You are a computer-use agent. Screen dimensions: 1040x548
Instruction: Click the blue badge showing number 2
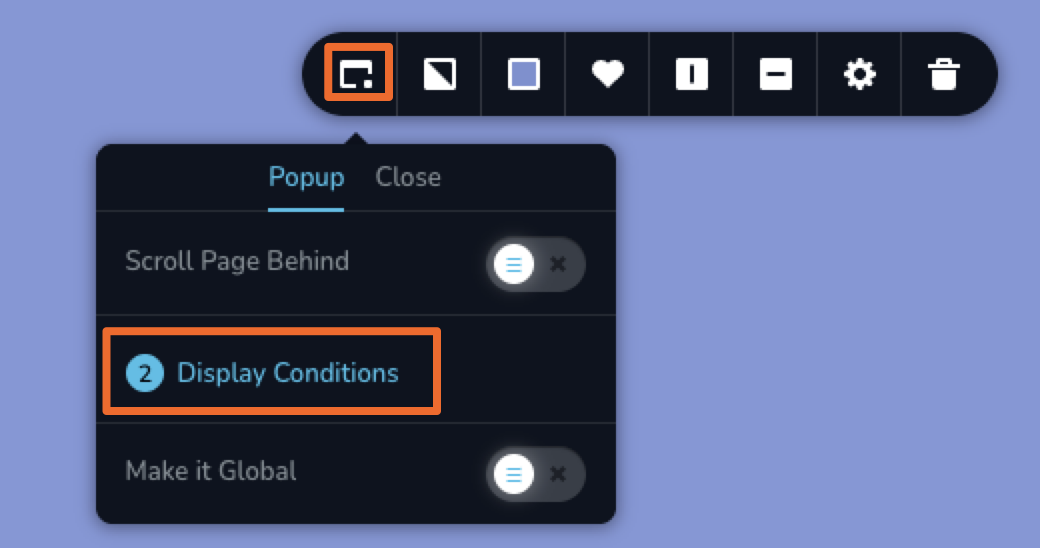pyautogui.click(x=145, y=373)
